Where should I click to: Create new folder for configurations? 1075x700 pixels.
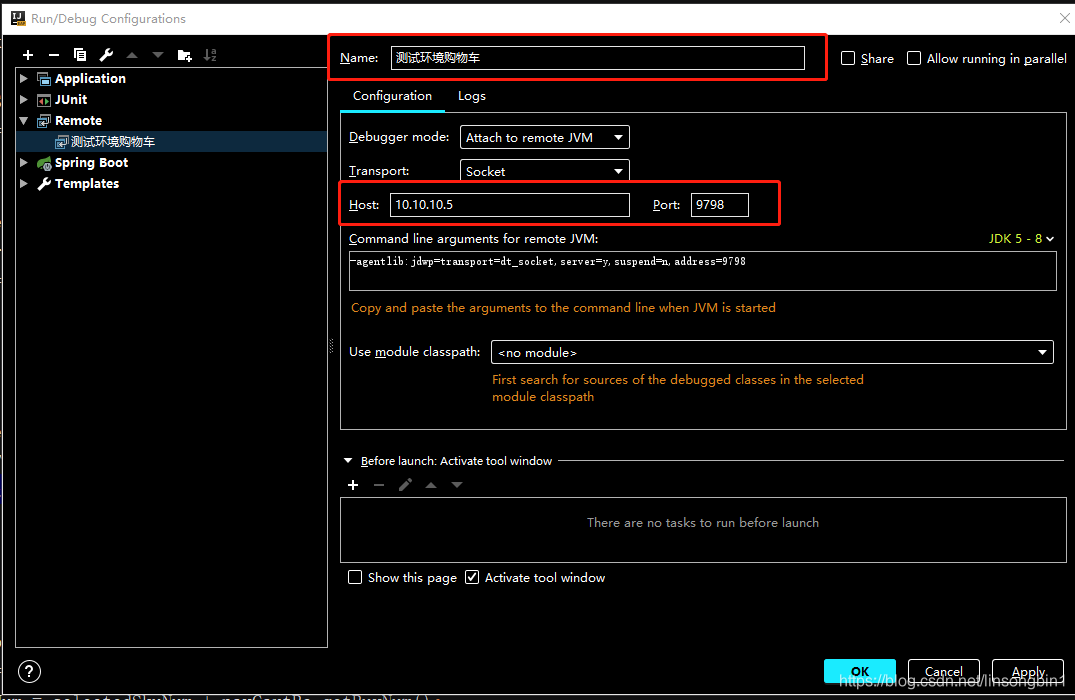click(184, 55)
